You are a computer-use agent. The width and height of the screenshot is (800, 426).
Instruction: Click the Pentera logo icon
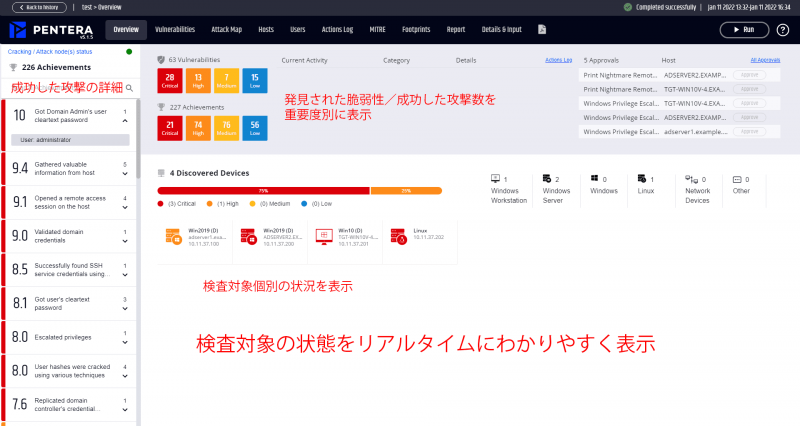(17, 30)
